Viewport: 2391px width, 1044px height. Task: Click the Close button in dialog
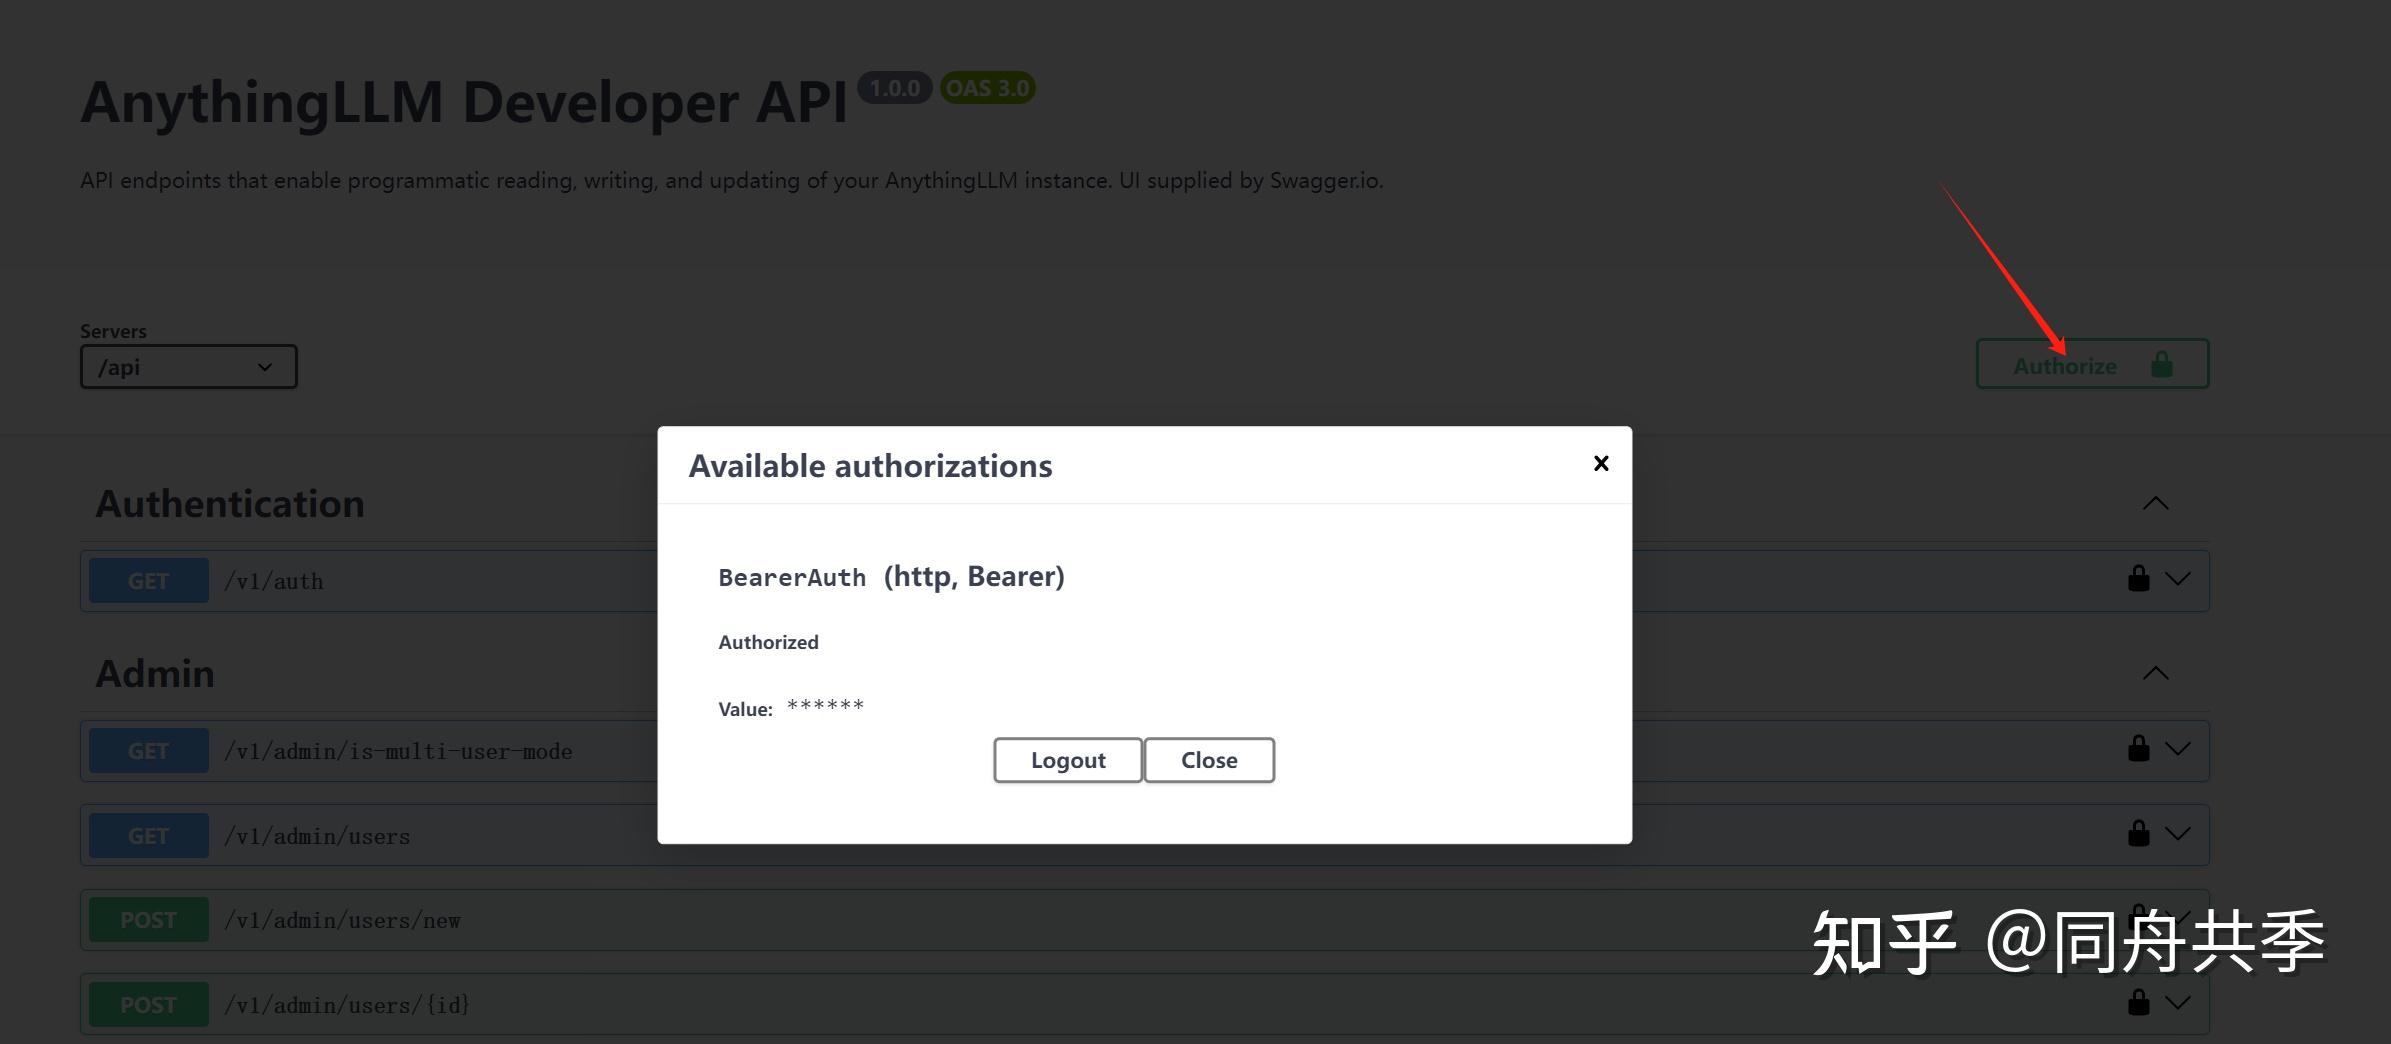pos(1209,760)
